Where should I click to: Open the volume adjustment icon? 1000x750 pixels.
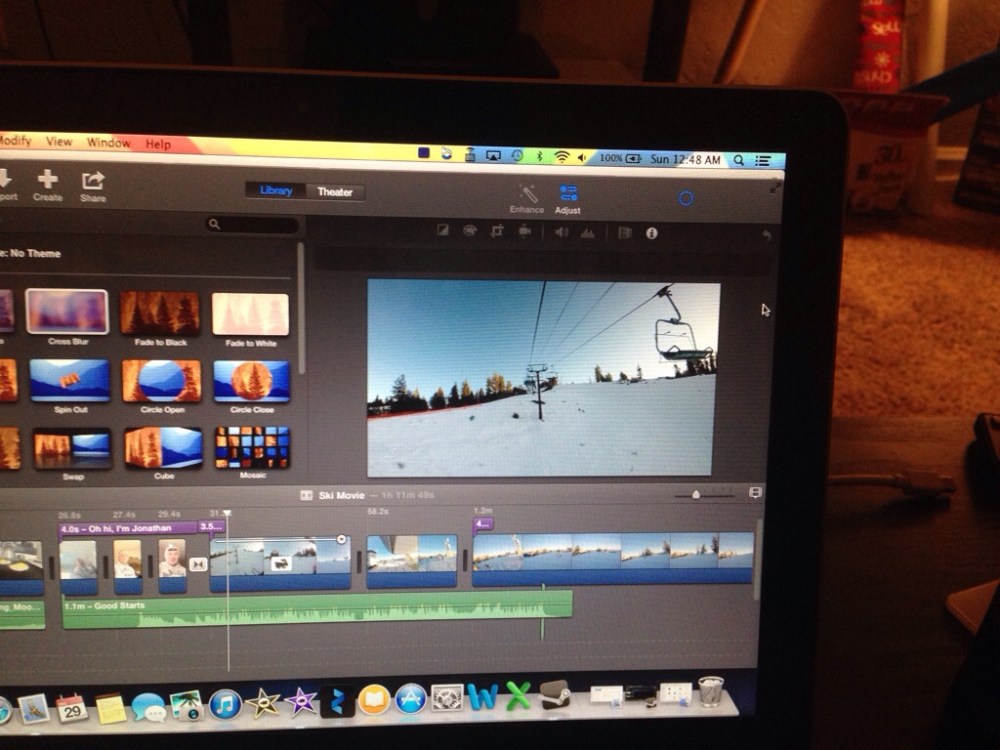click(561, 232)
